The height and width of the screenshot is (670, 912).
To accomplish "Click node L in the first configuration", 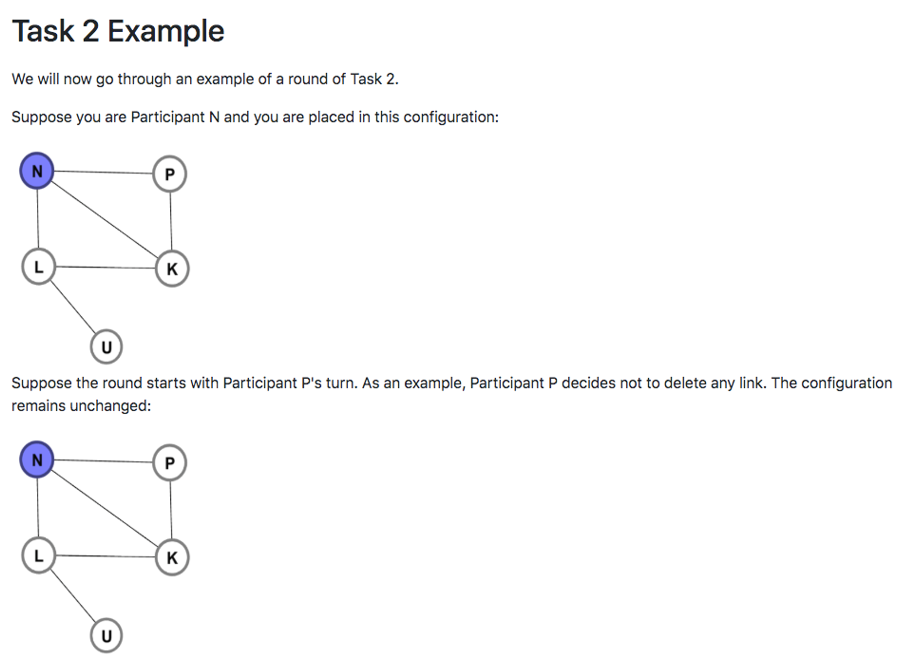I will (38, 267).
